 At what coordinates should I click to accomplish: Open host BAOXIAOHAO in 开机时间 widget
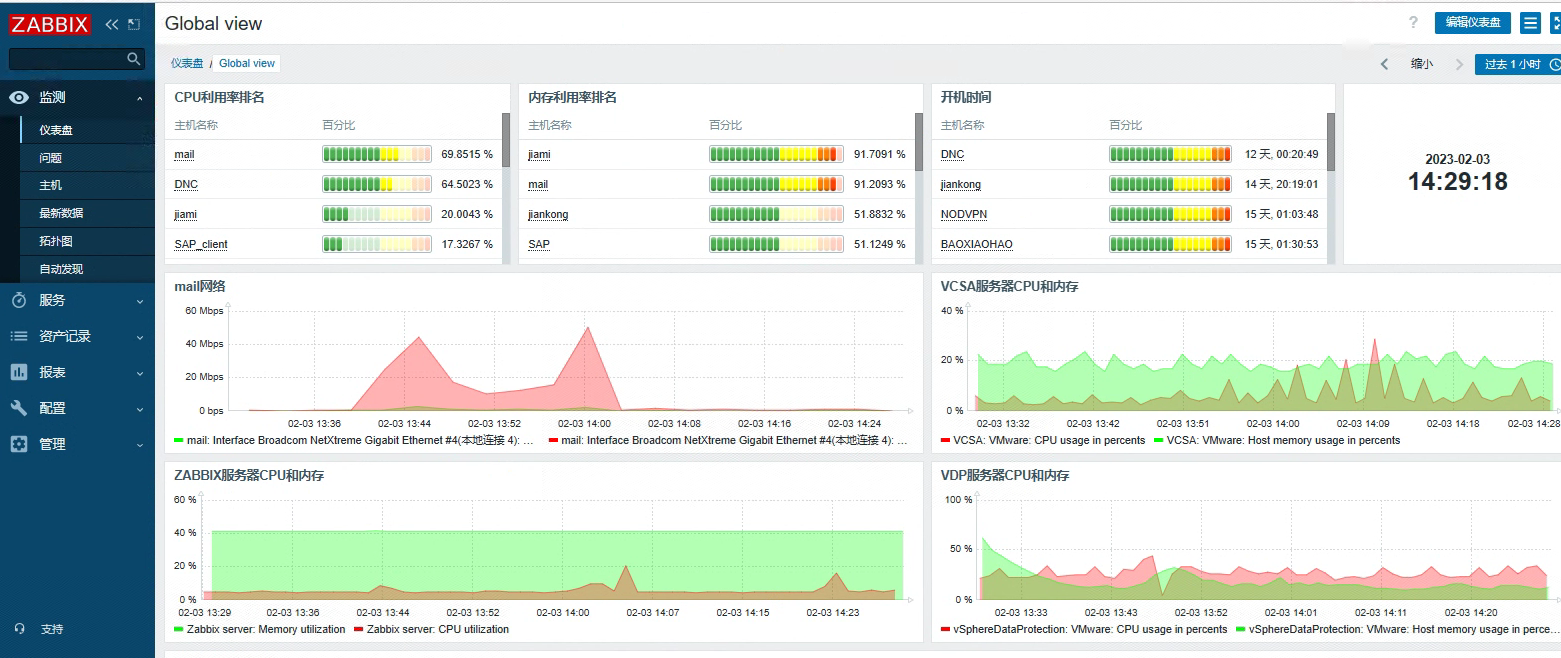[977, 244]
